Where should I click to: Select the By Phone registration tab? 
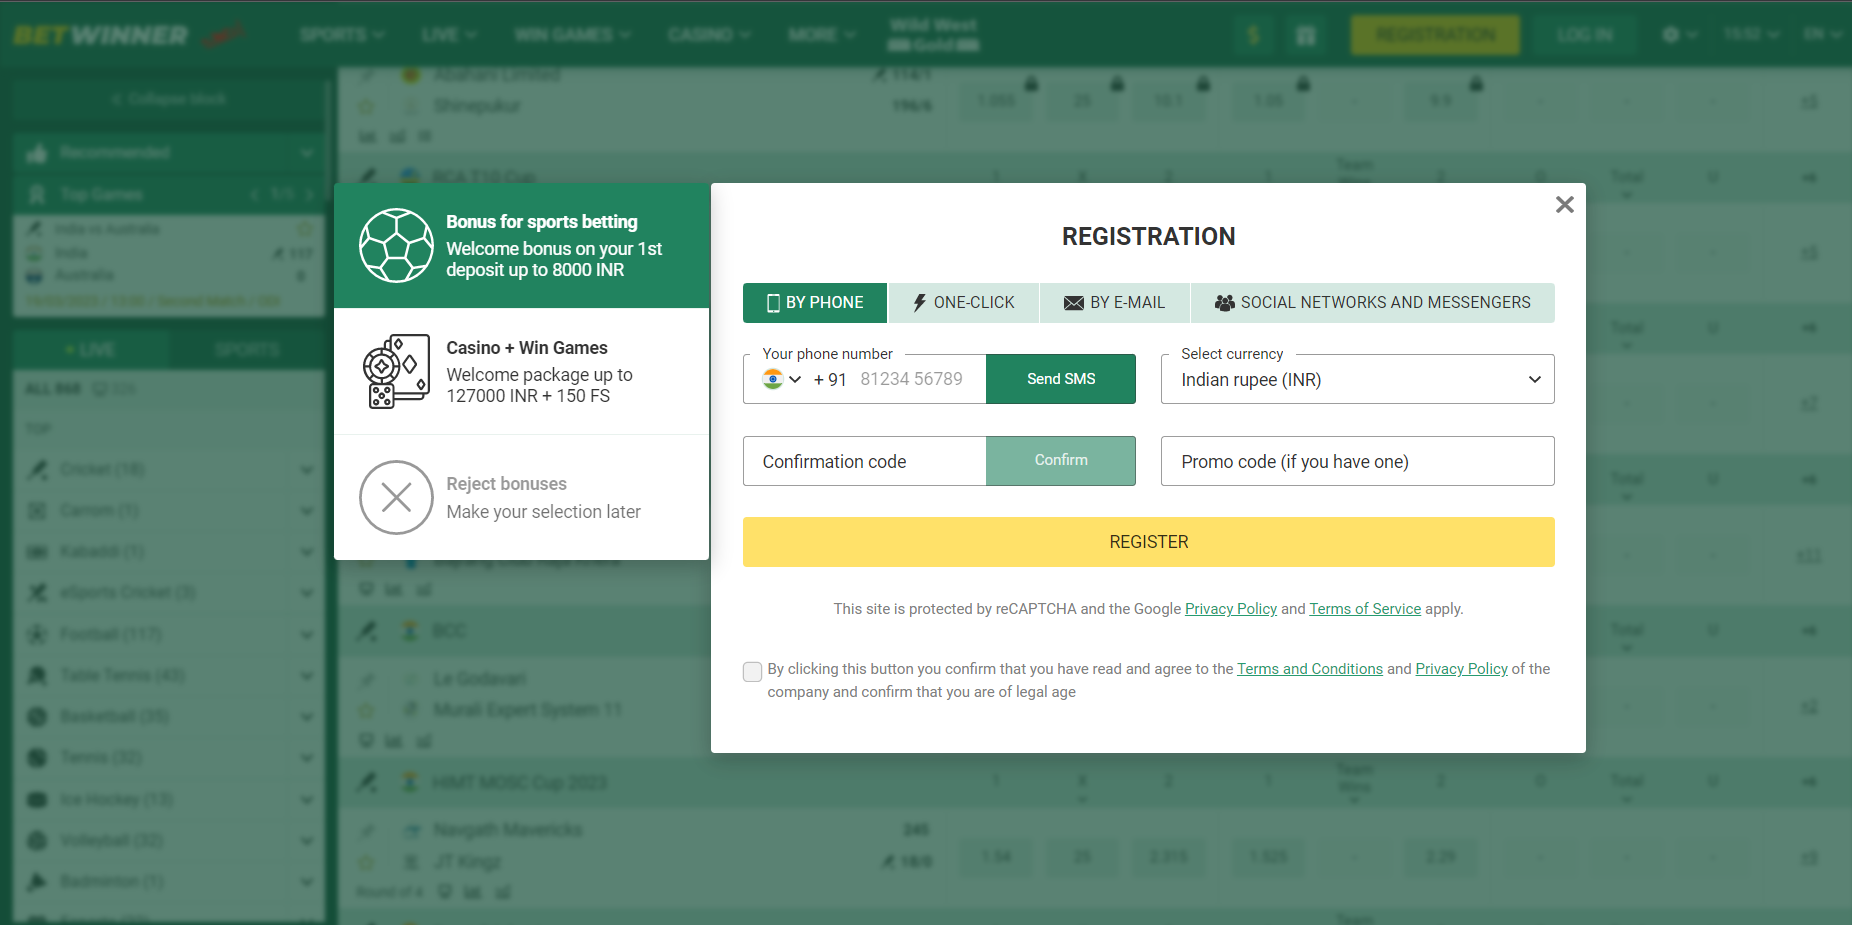815,303
